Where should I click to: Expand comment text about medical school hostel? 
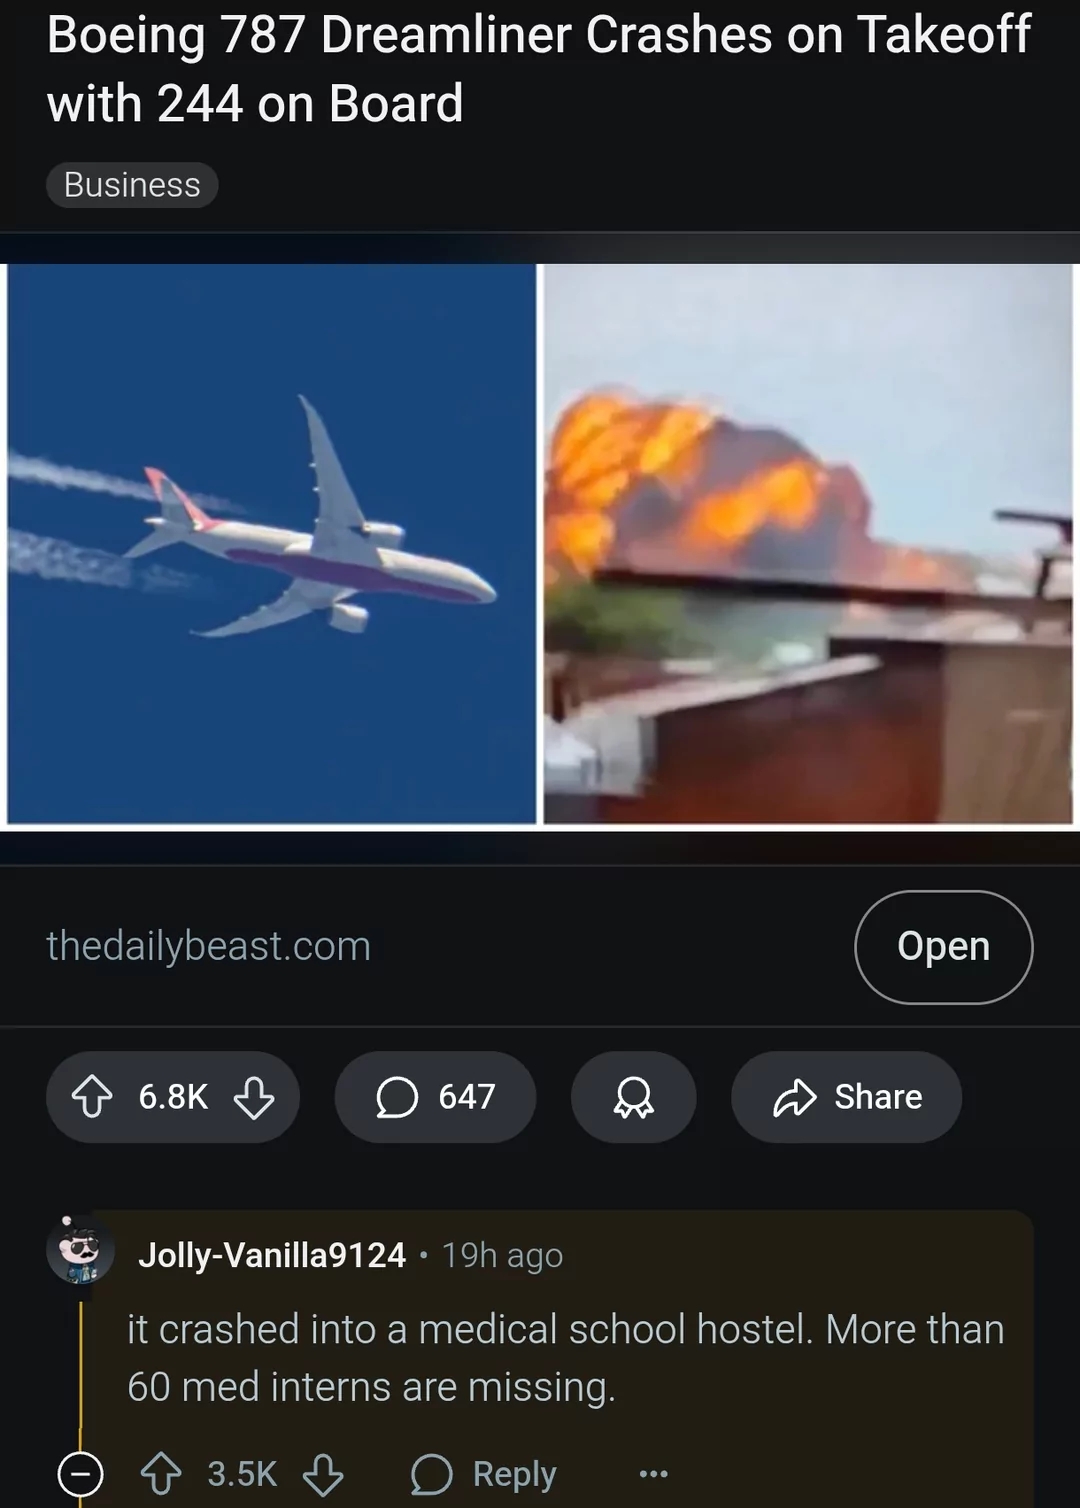click(565, 1358)
